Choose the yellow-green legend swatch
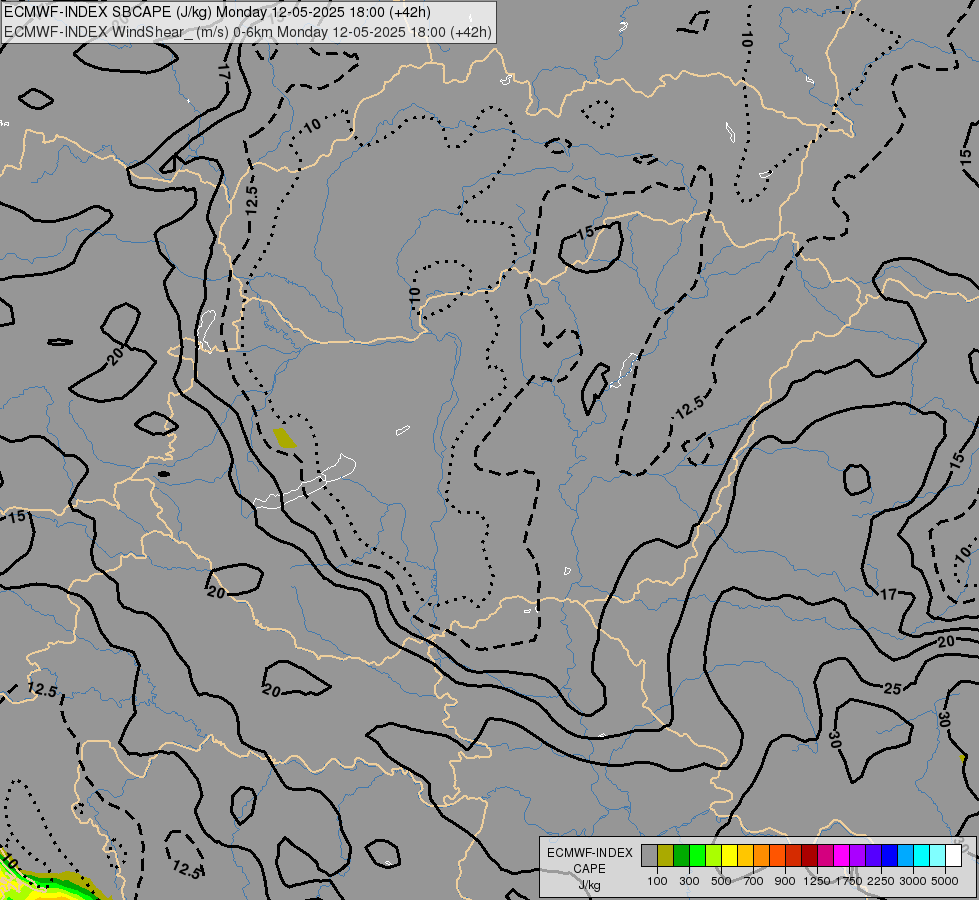This screenshot has height=900, width=979. pyautogui.click(x=714, y=856)
